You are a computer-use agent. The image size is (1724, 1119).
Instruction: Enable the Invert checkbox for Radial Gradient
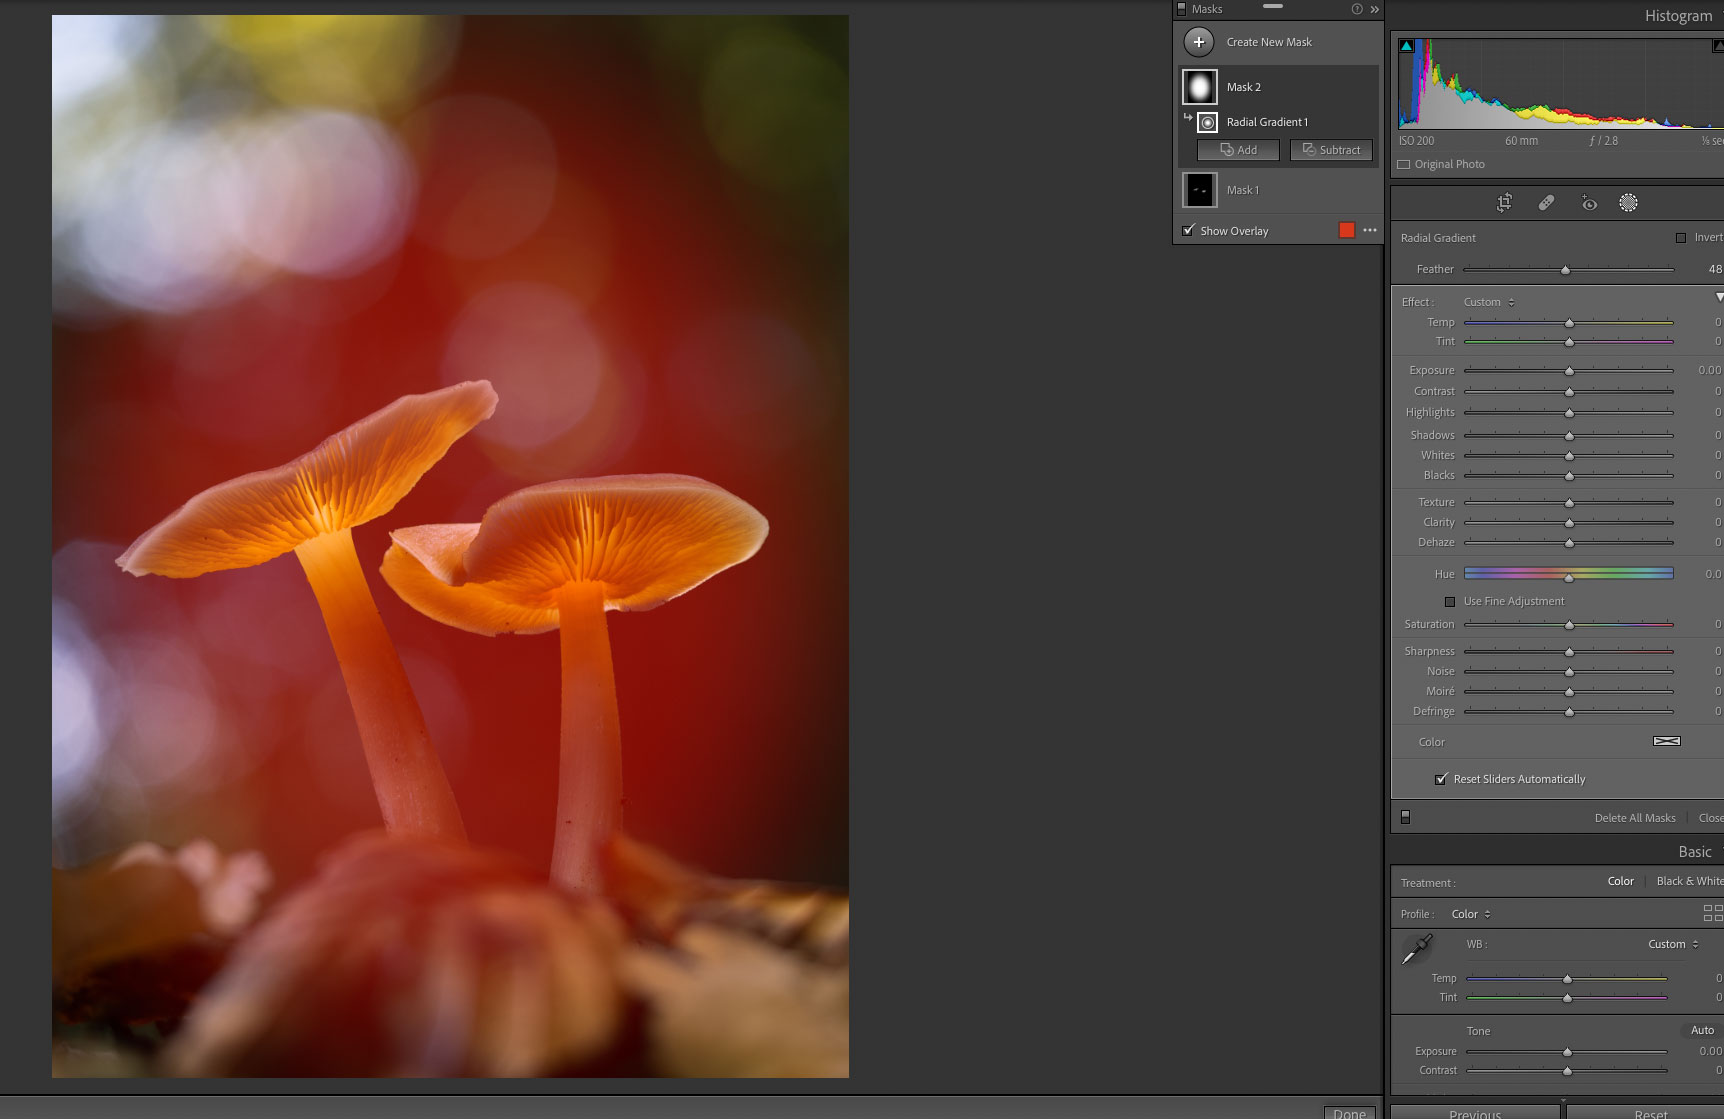tap(1683, 237)
